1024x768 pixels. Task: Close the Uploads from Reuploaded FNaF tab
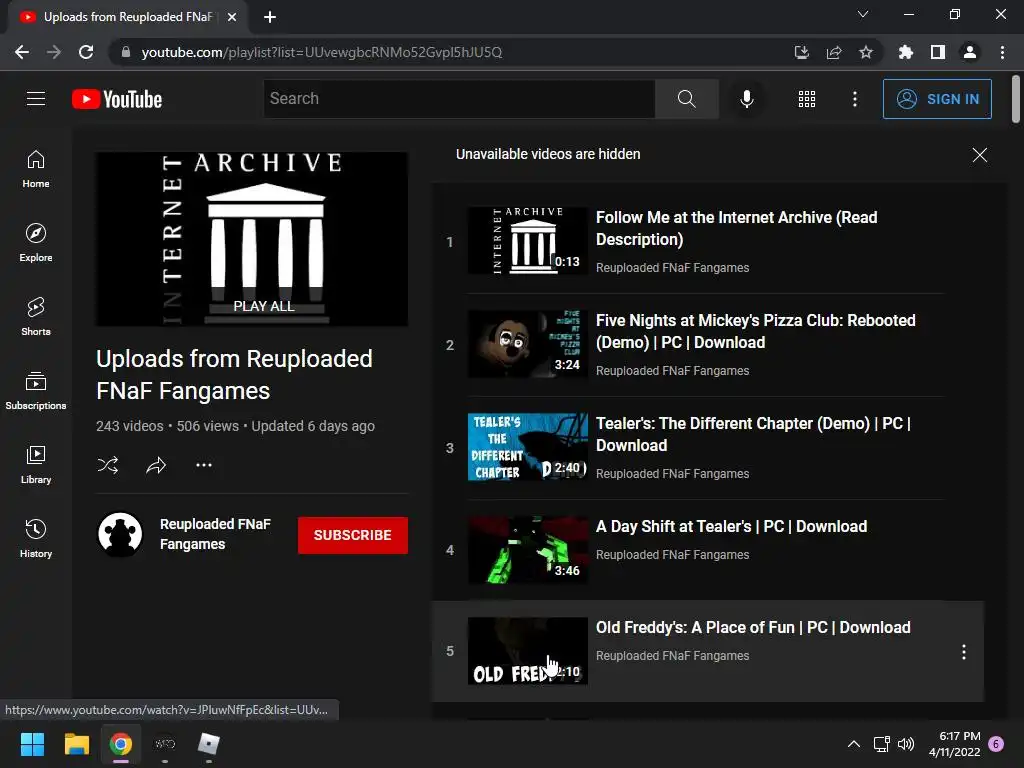(232, 17)
